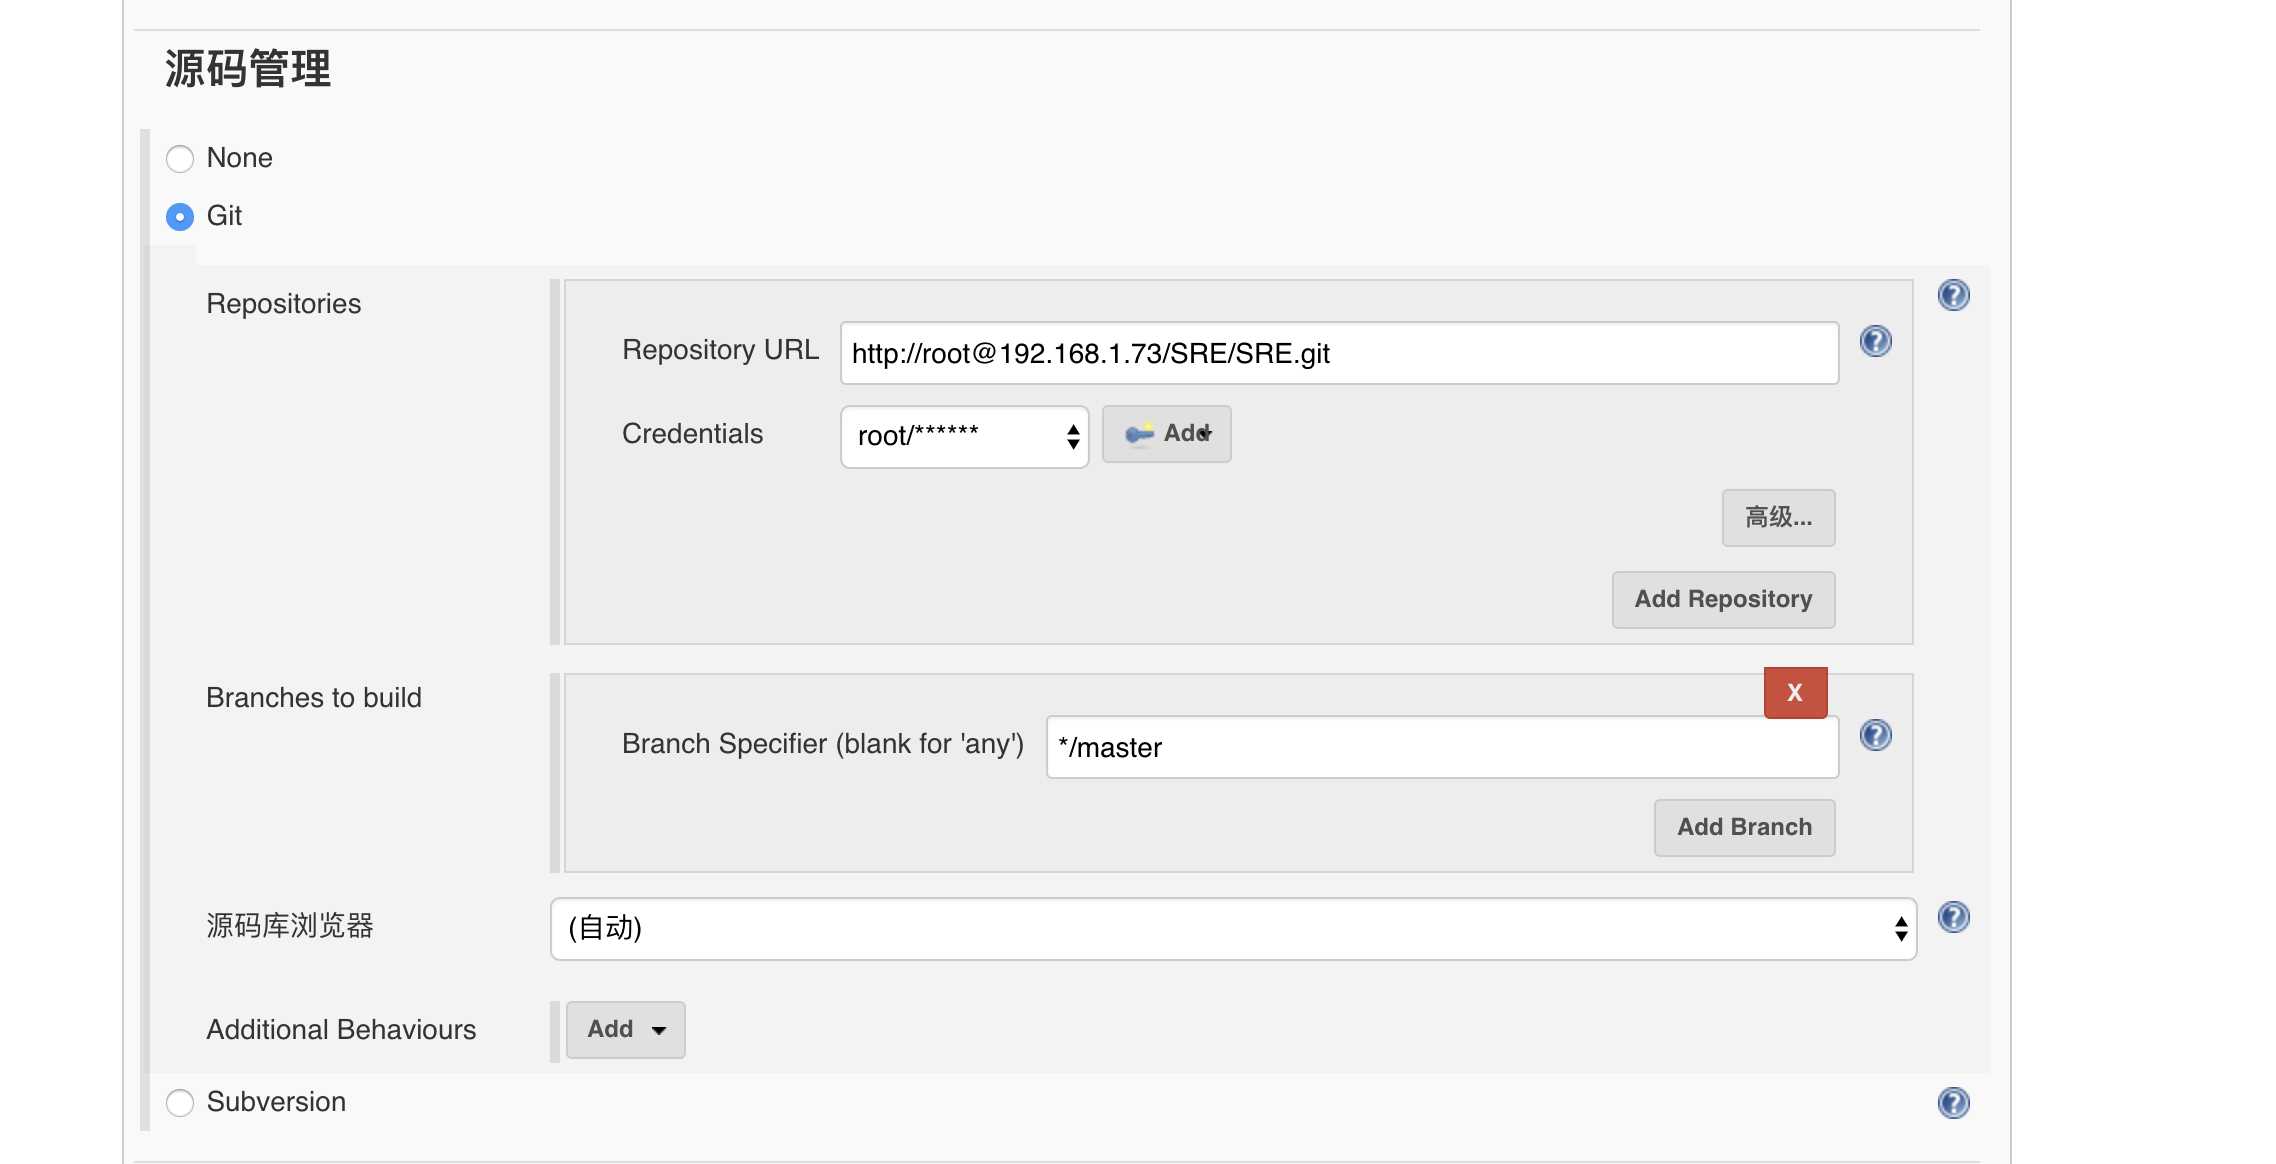Click the Git option label text
2276x1164 pixels.
pyautogui.click(x=225, y=216)
